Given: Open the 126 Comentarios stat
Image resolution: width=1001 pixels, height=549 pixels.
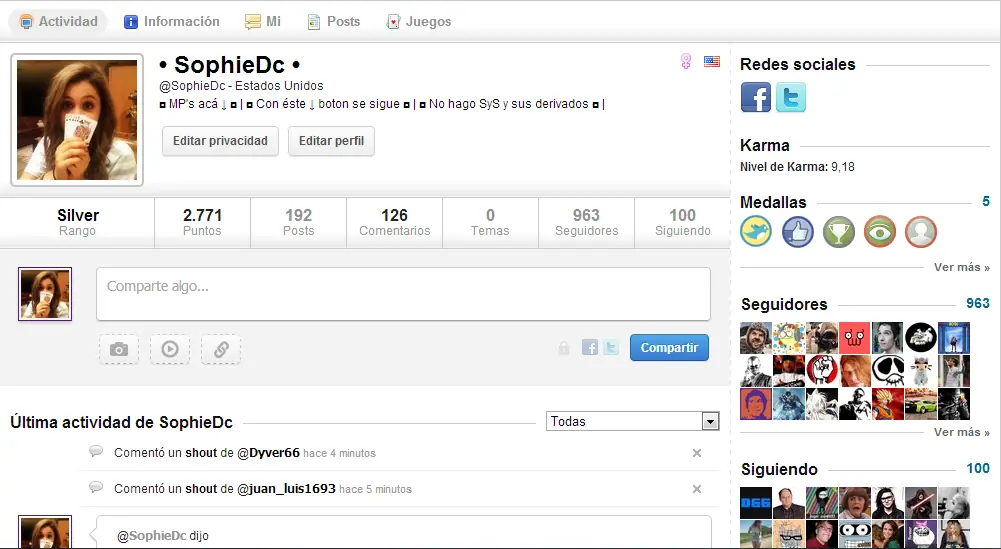Looking at the screenshot, I should [x=395, y=222].
